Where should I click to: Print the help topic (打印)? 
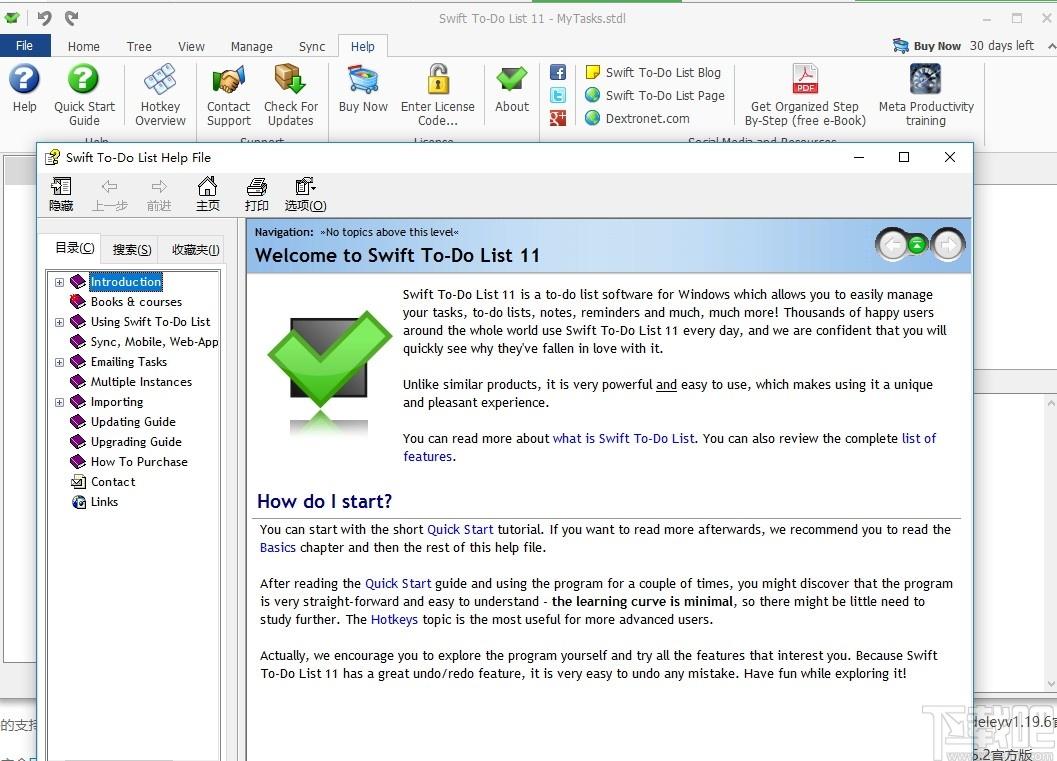(257, 194)
